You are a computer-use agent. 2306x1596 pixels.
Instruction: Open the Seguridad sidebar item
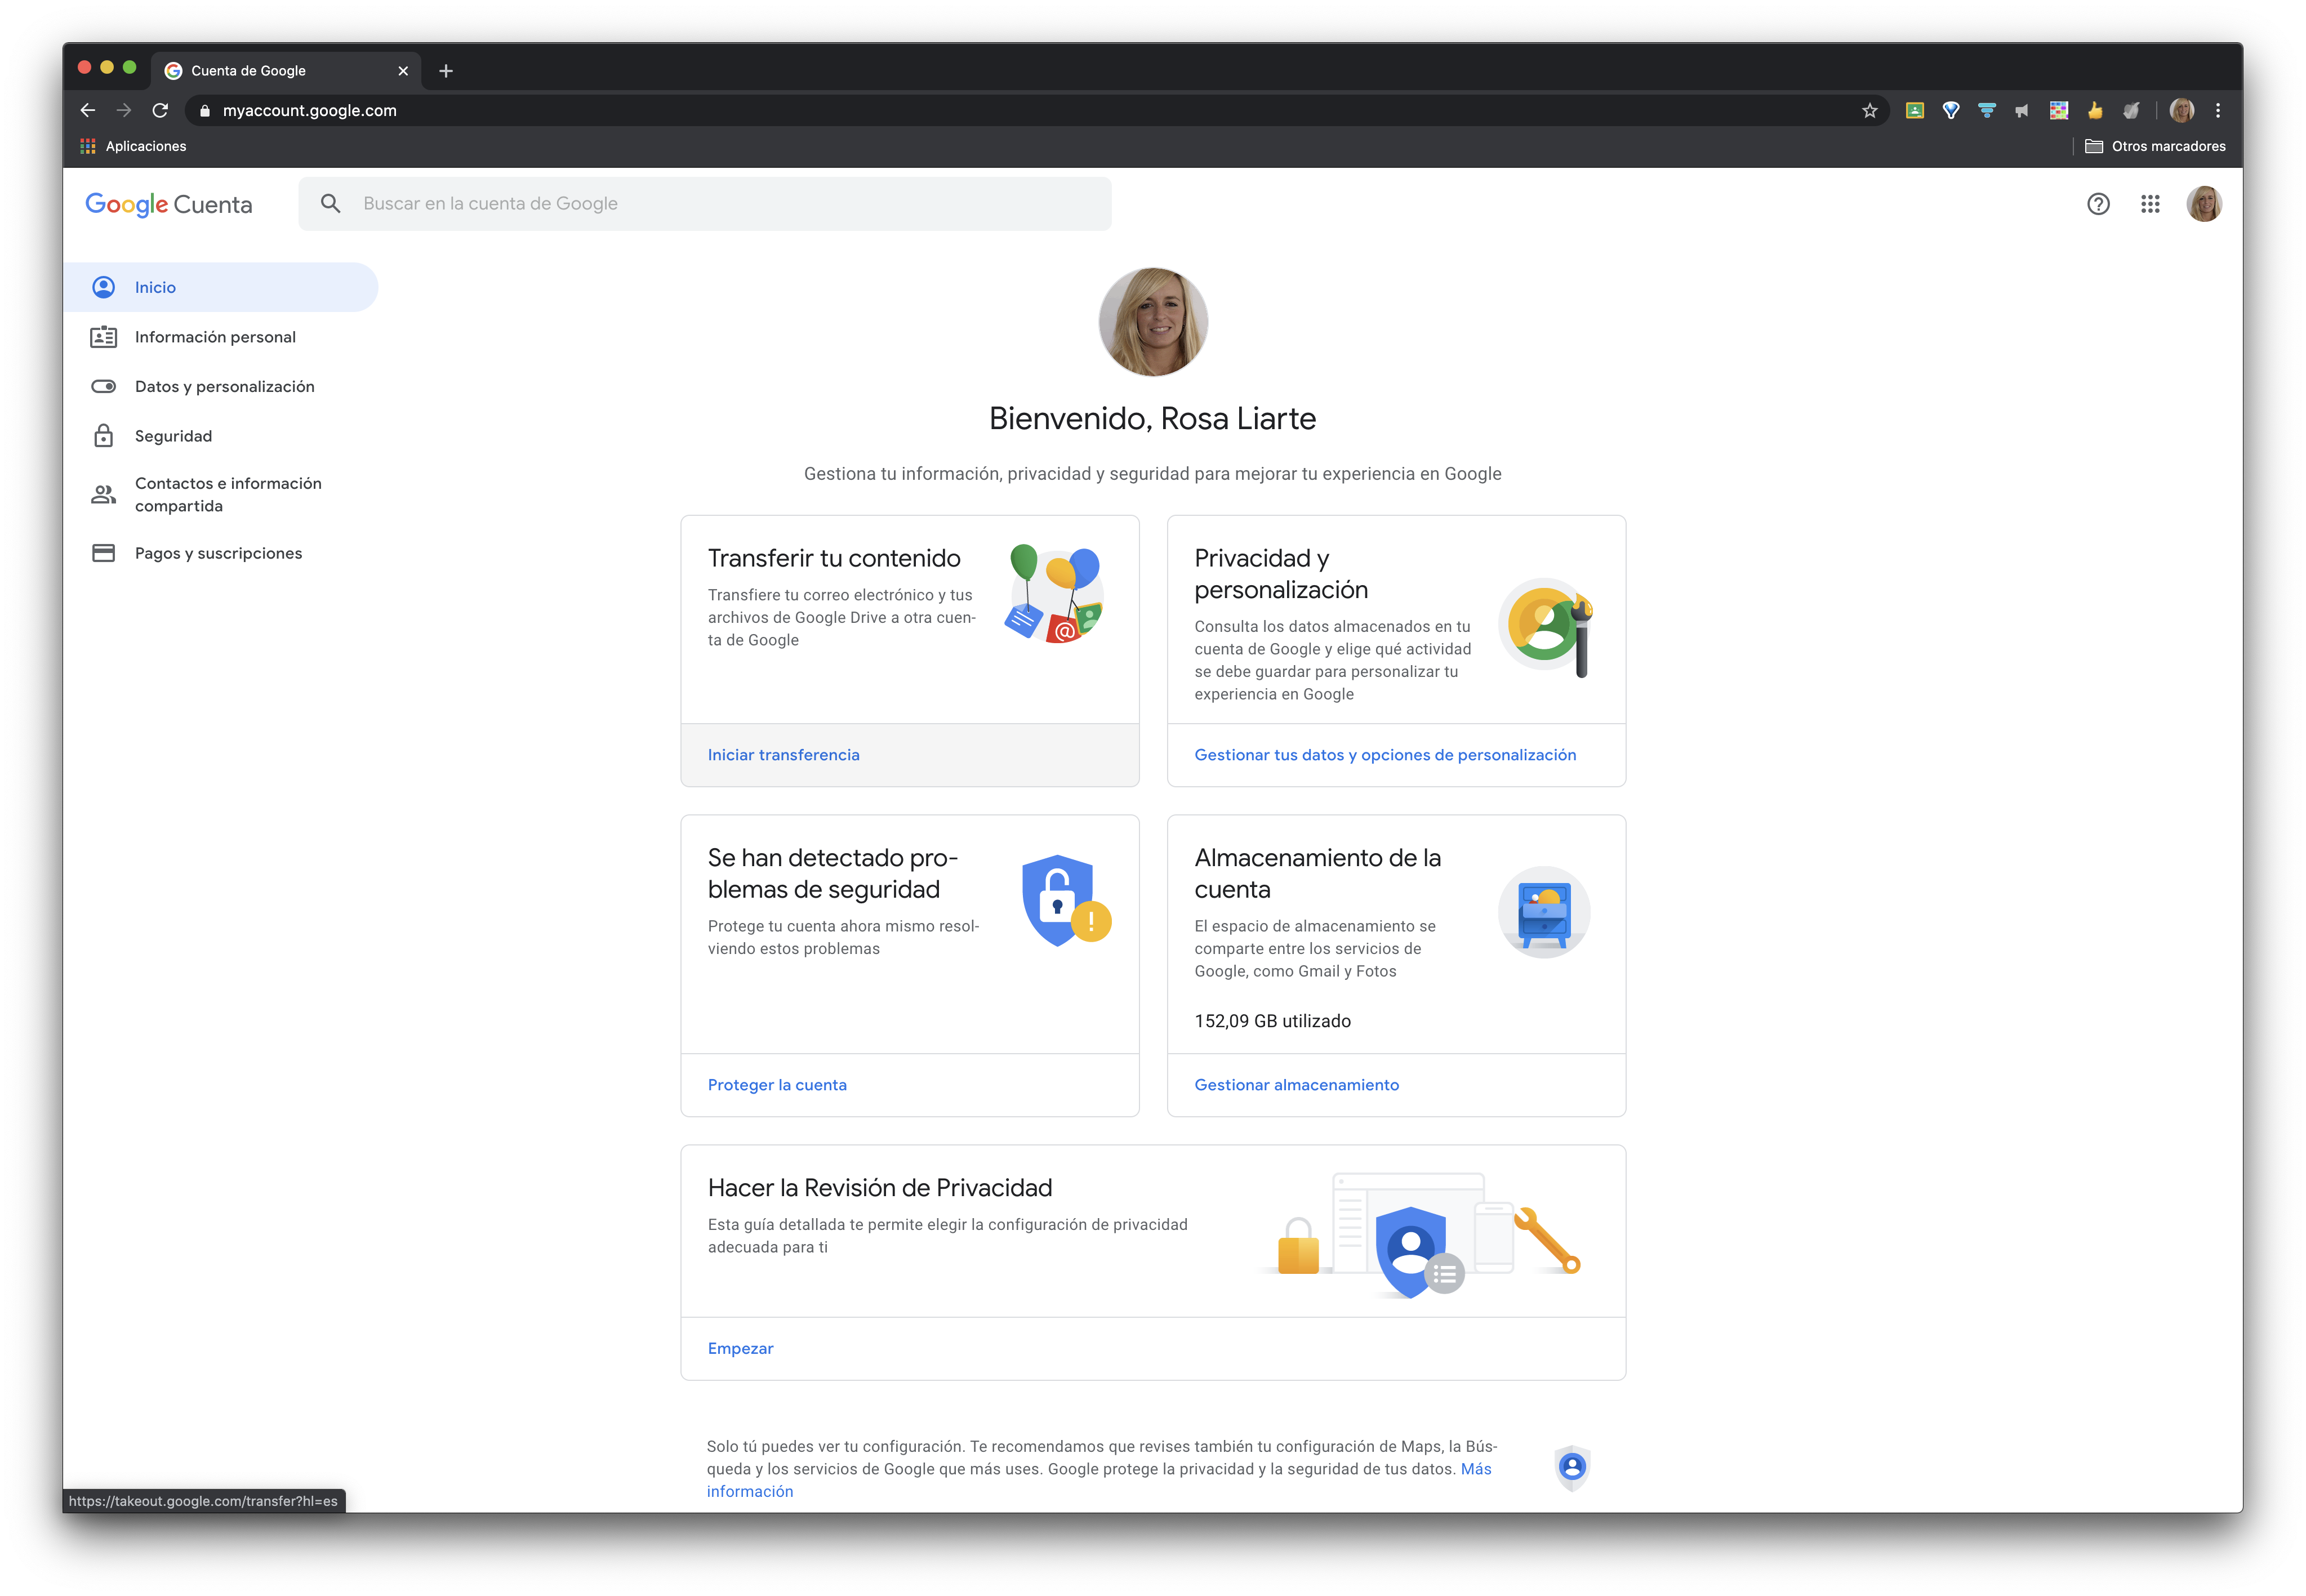[x=173, y=436]
